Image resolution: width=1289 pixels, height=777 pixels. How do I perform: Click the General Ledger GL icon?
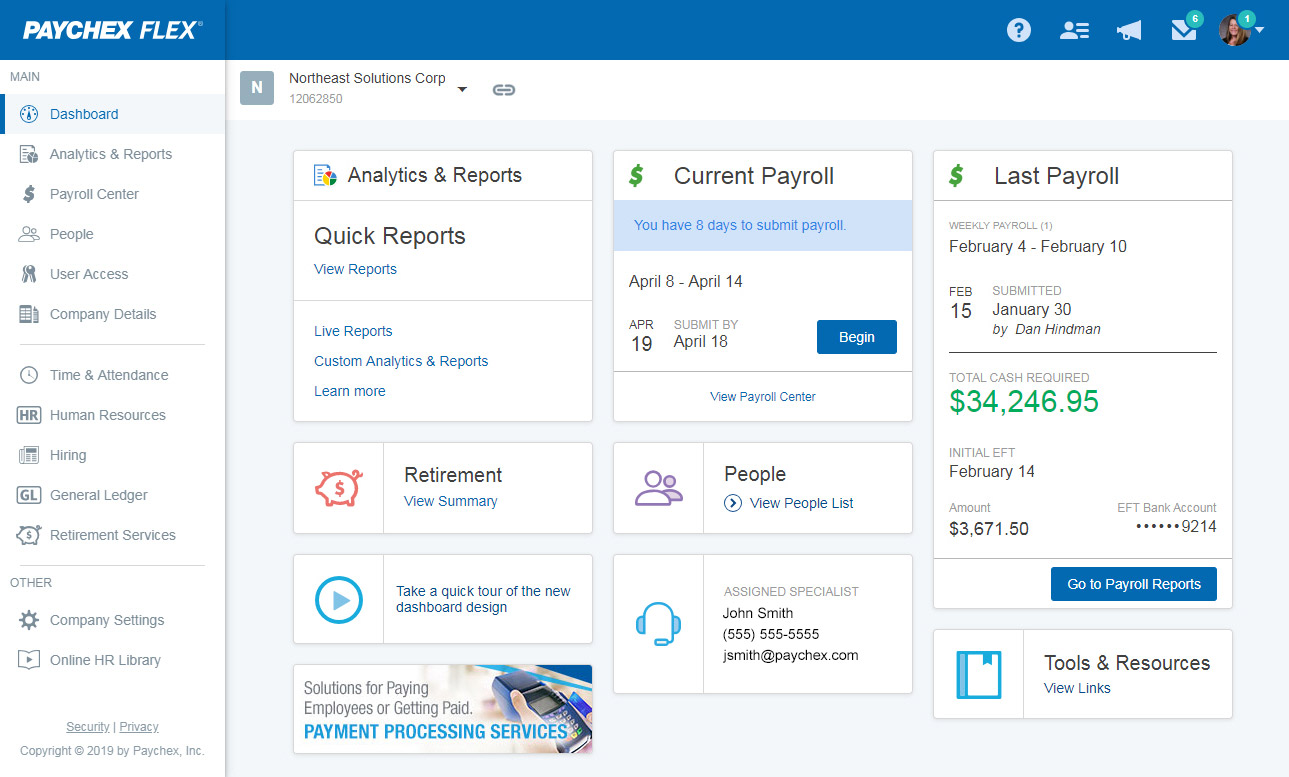29,495
